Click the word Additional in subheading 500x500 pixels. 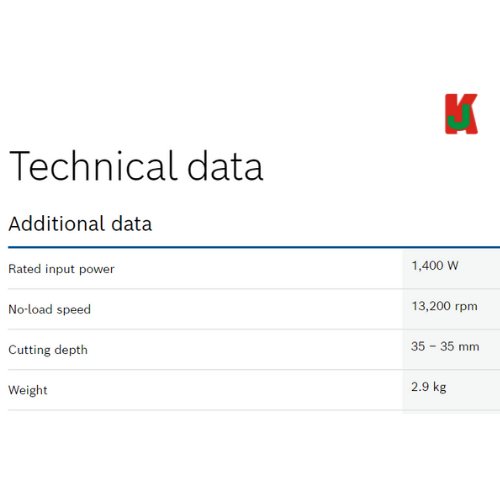pos(57,223)
